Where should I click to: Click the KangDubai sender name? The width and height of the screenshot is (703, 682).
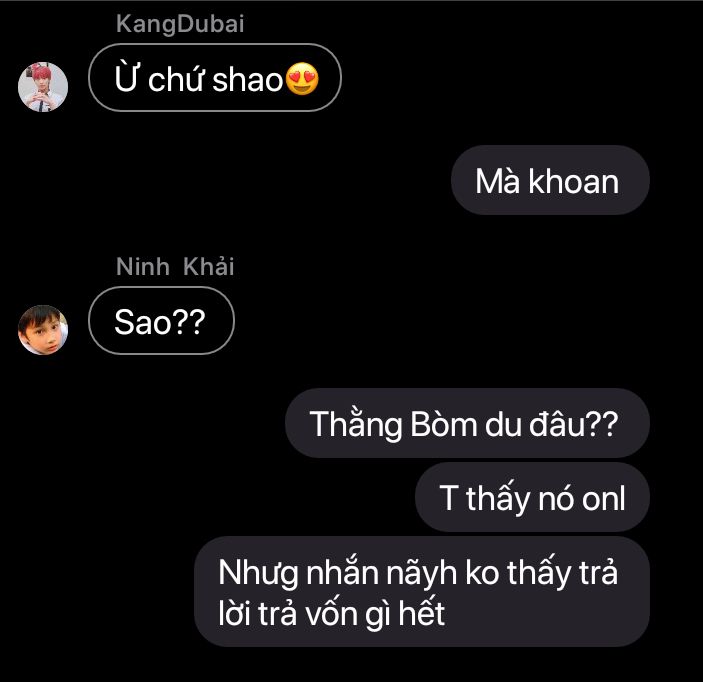click(180, 24)
